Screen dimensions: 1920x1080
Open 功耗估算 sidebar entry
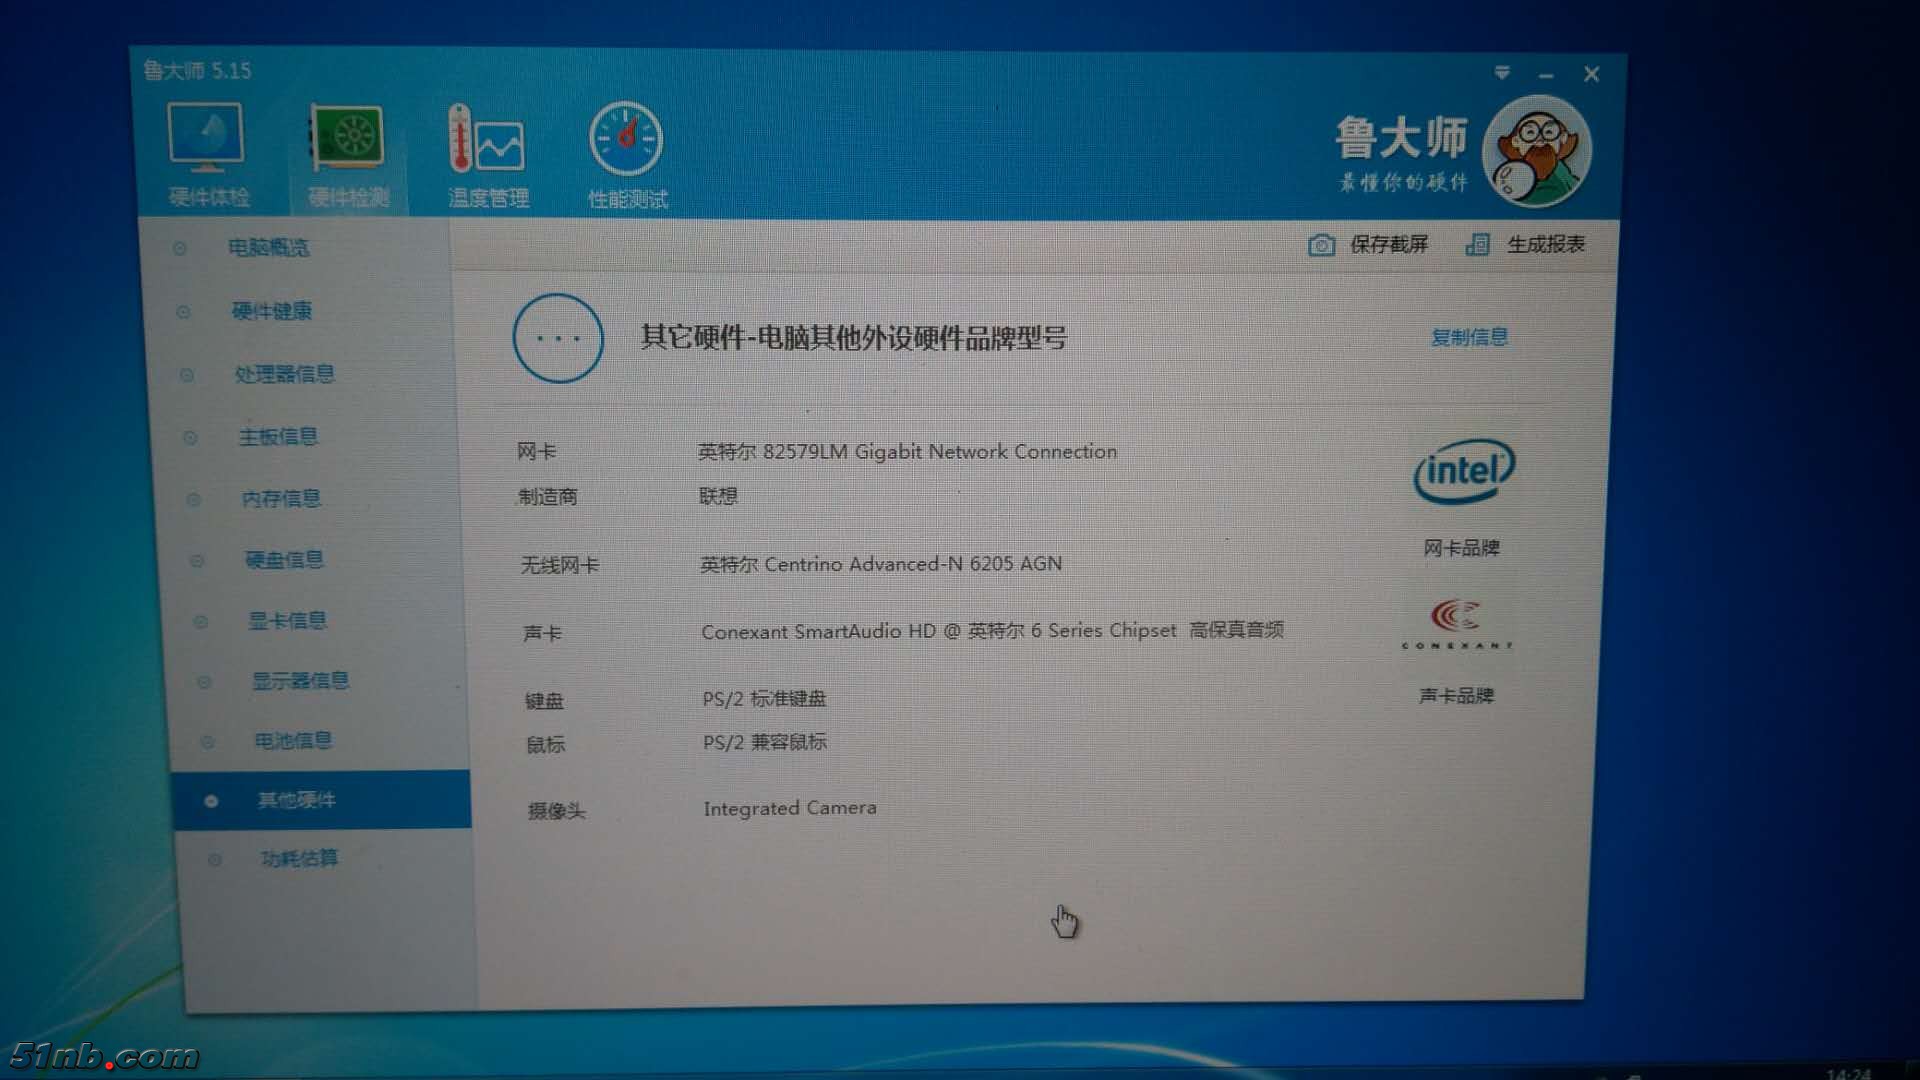point(299,859)
